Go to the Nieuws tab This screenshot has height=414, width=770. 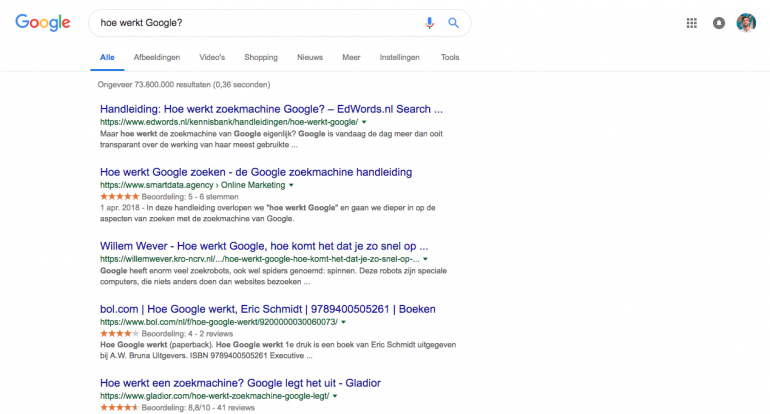(x=310, y=57)
